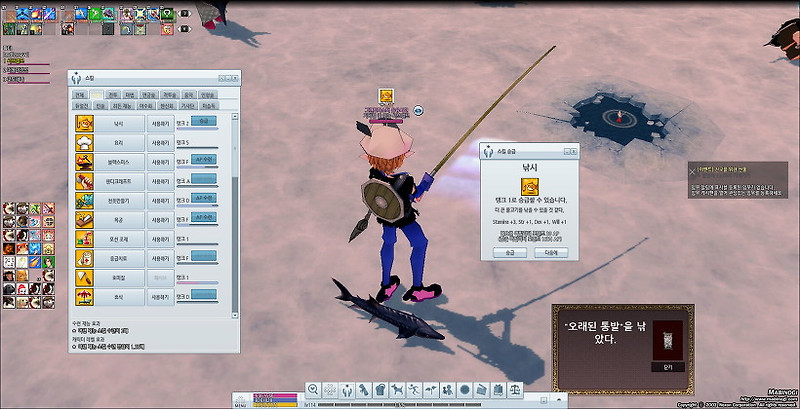Click AP 수련 button for 천옷만들기
The image size is (800, 409).
click(x=204, y=198)
